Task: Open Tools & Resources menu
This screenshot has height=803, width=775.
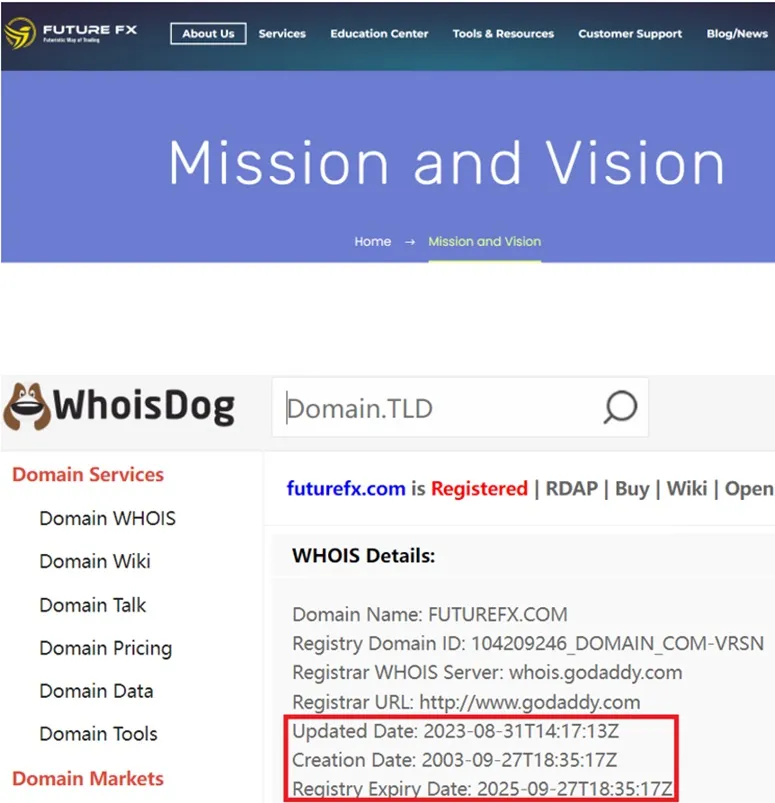Action: pyautogui.click(x=503, y=34)
